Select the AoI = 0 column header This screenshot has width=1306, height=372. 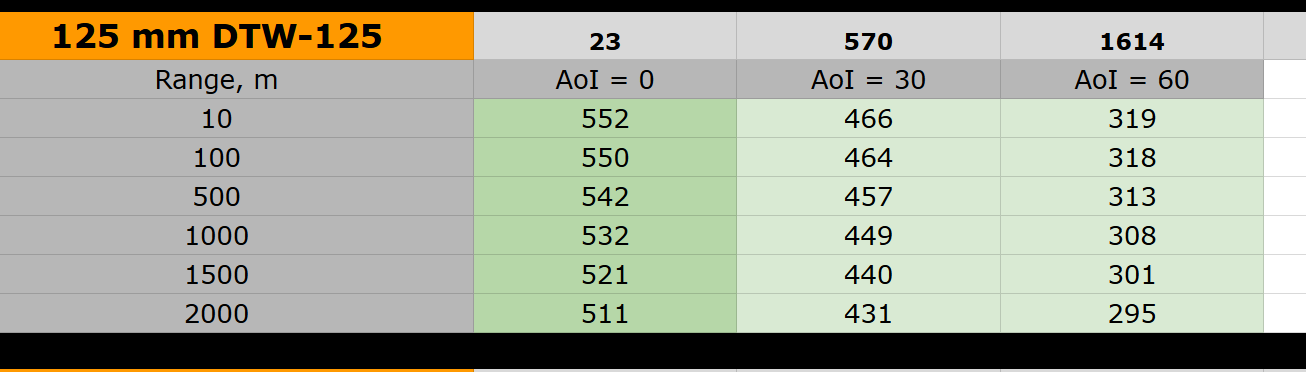(605, 80)
